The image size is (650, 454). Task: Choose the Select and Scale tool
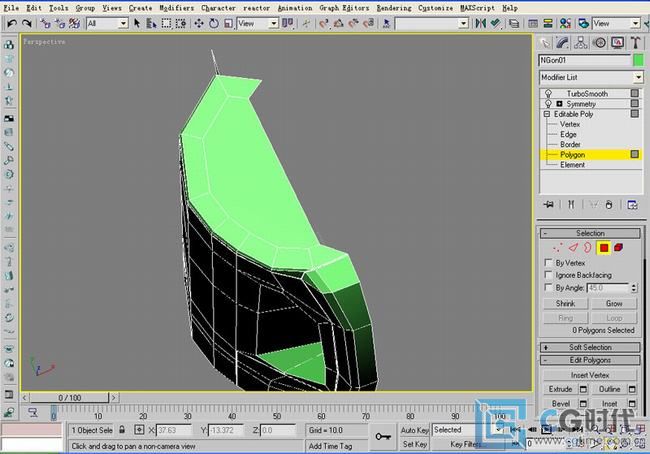(228, 24)
